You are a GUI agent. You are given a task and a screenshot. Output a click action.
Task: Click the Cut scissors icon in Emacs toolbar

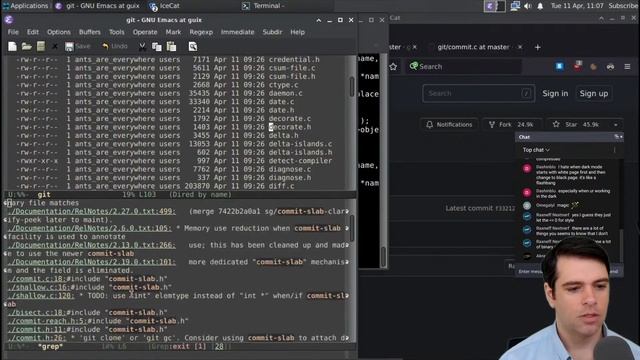click(x=142, y=47)
